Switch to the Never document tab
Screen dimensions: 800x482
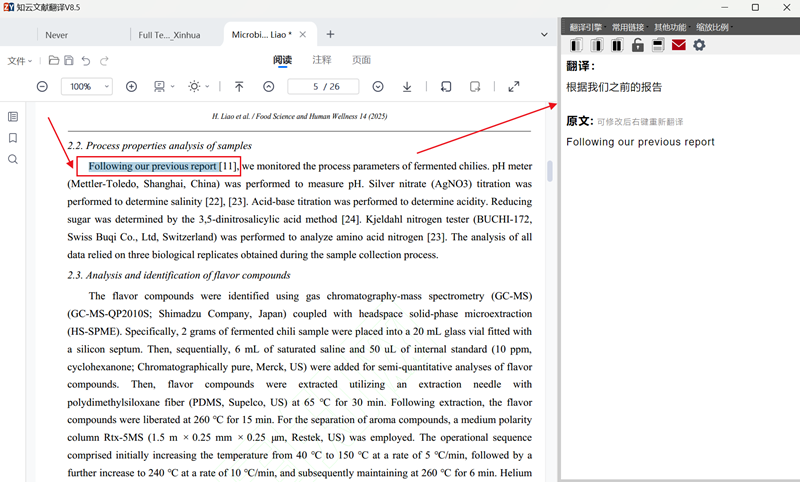pos(57,35)
